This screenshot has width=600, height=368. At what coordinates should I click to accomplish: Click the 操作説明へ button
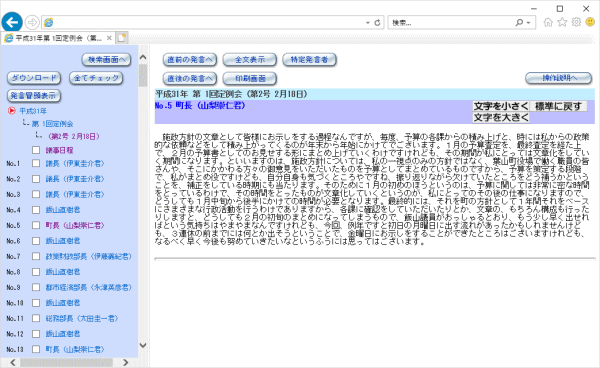click(559, 78)
